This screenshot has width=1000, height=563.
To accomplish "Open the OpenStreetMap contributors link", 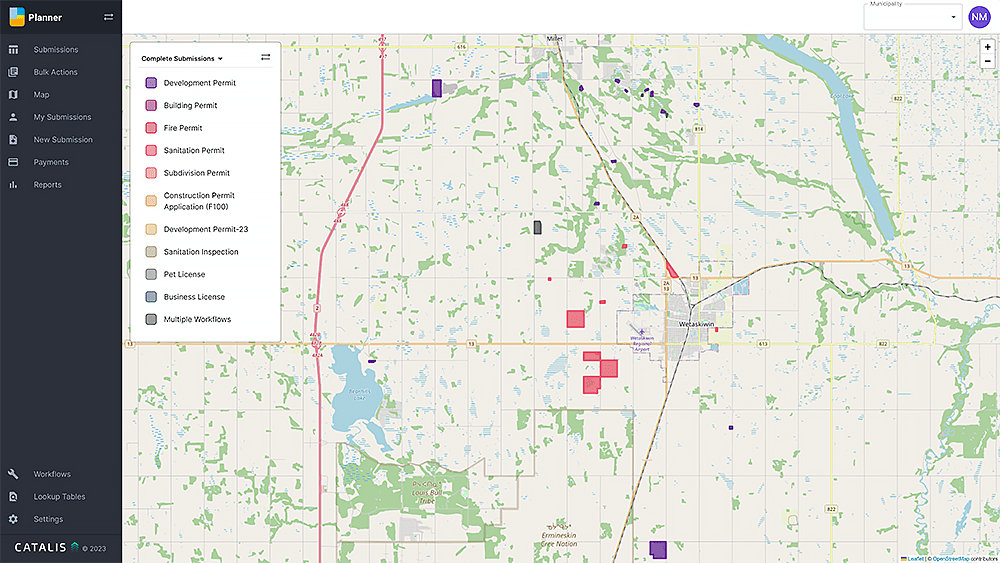I will 951,559.
